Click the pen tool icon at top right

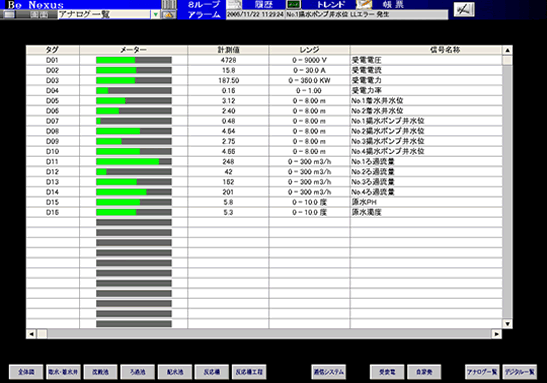pyautogui.click(x=464, y=9)
